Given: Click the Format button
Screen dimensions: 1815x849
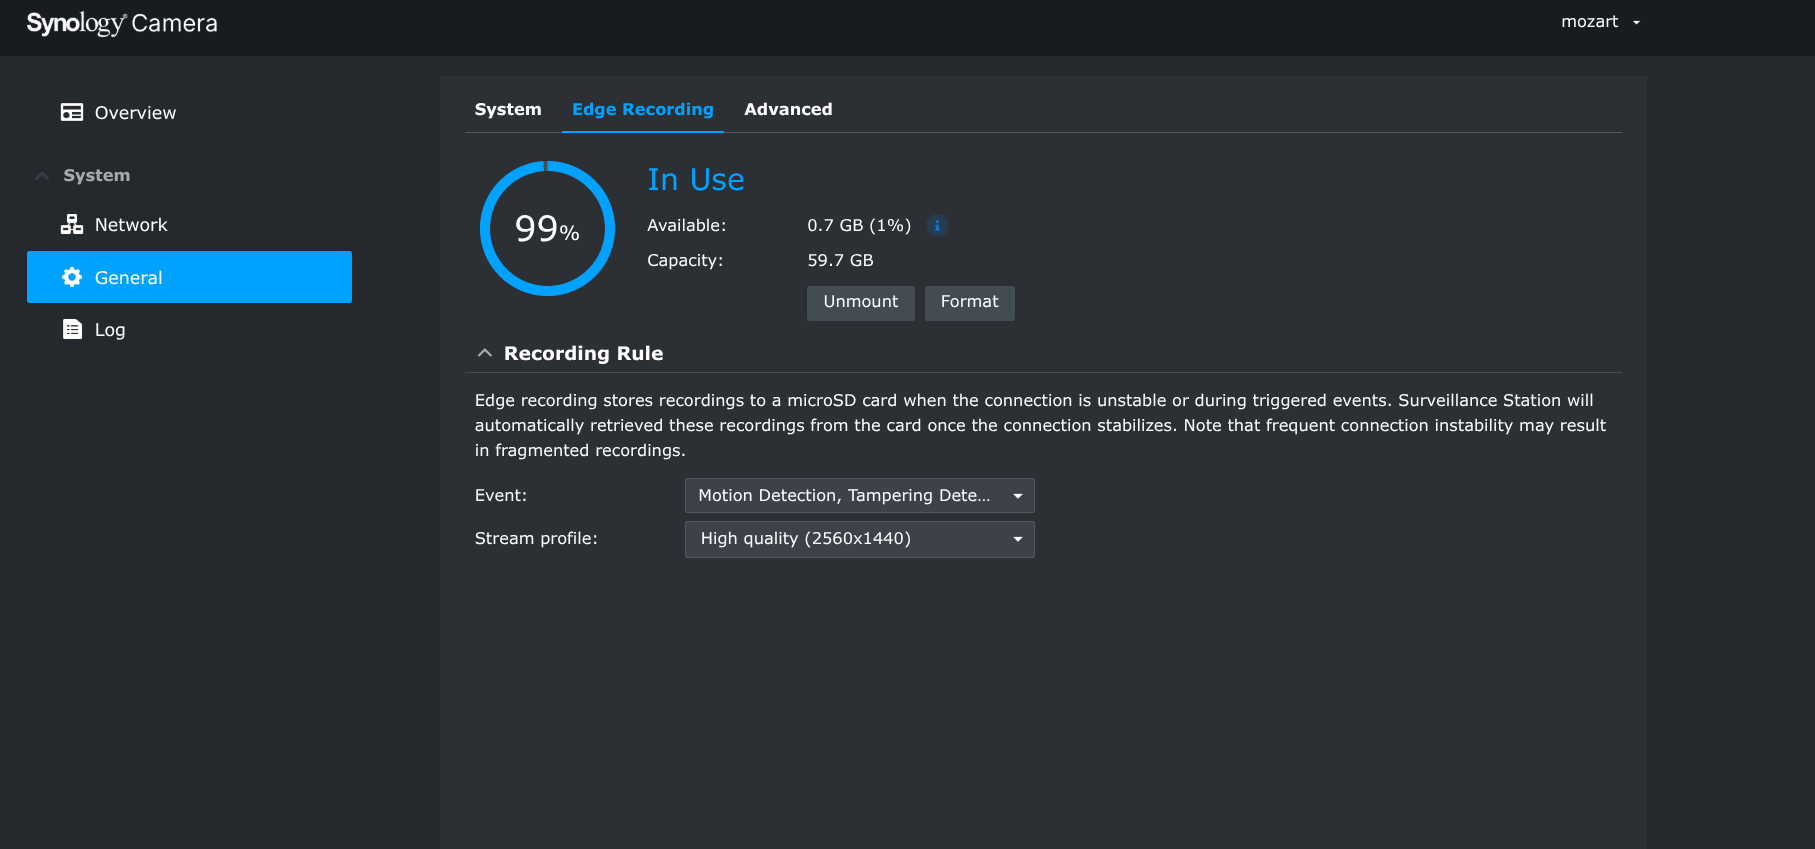Looking at the screenshot, I should (x=969, y=302).
